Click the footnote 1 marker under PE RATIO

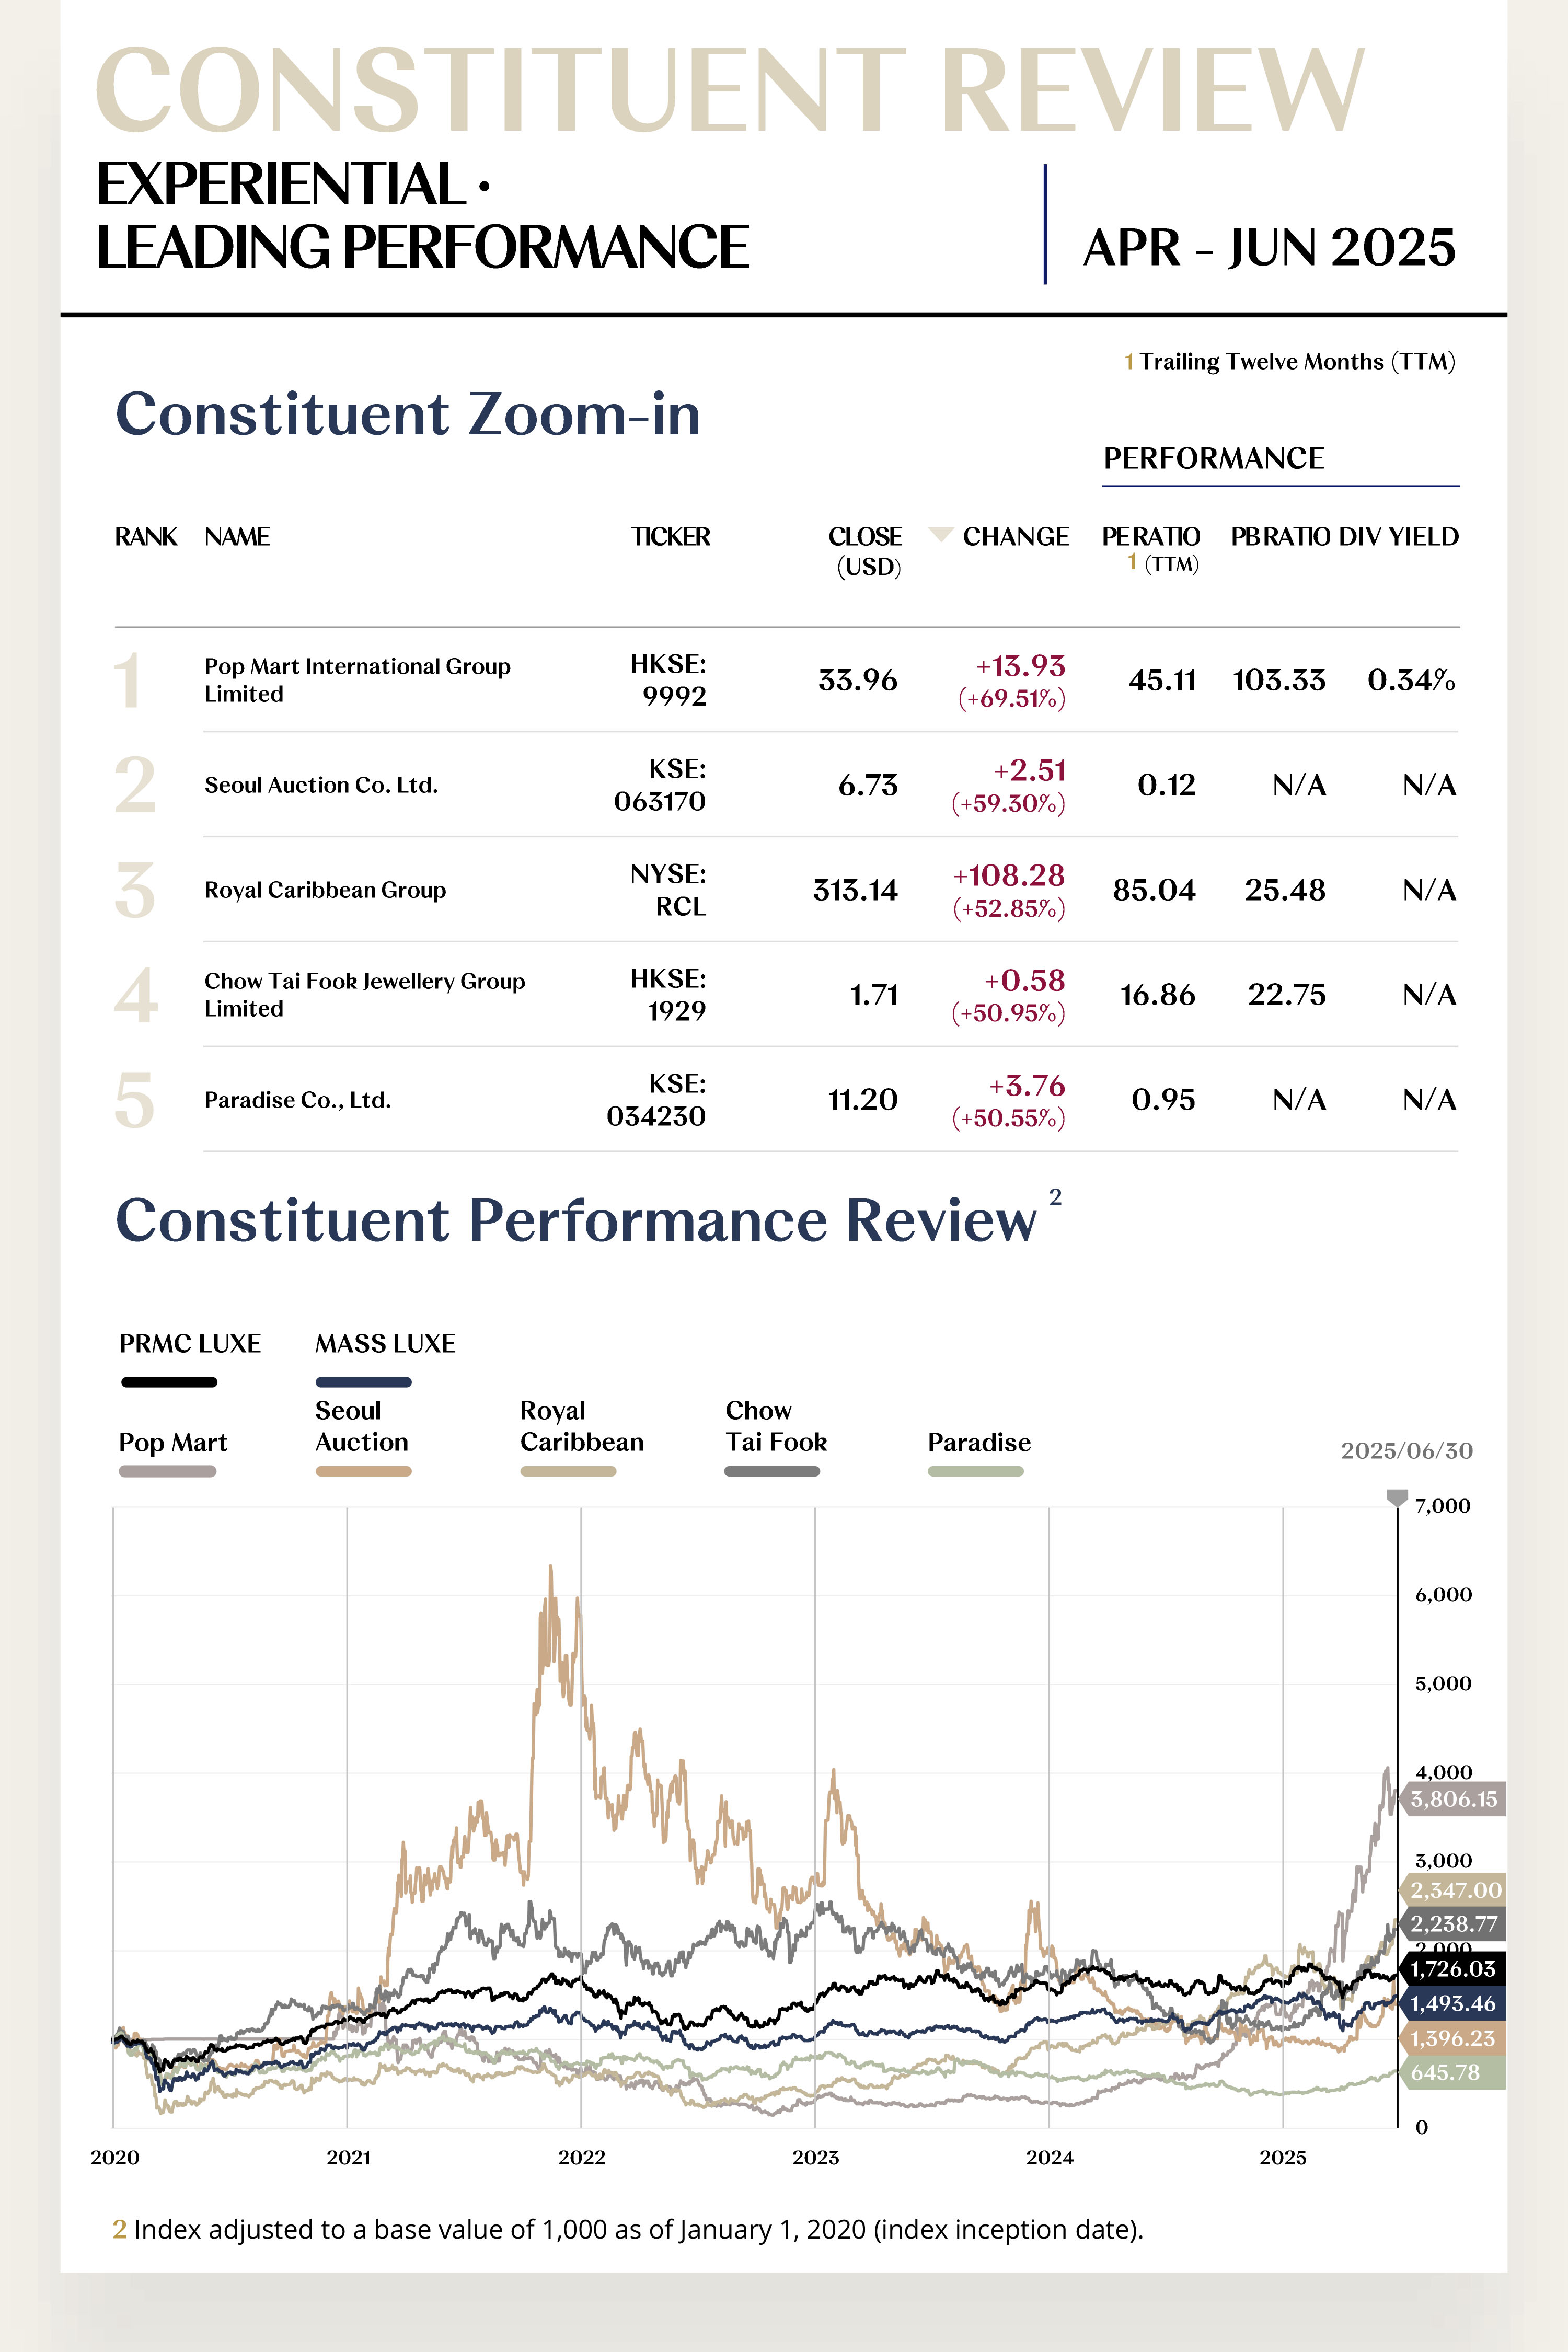(x=1132, y=562)
